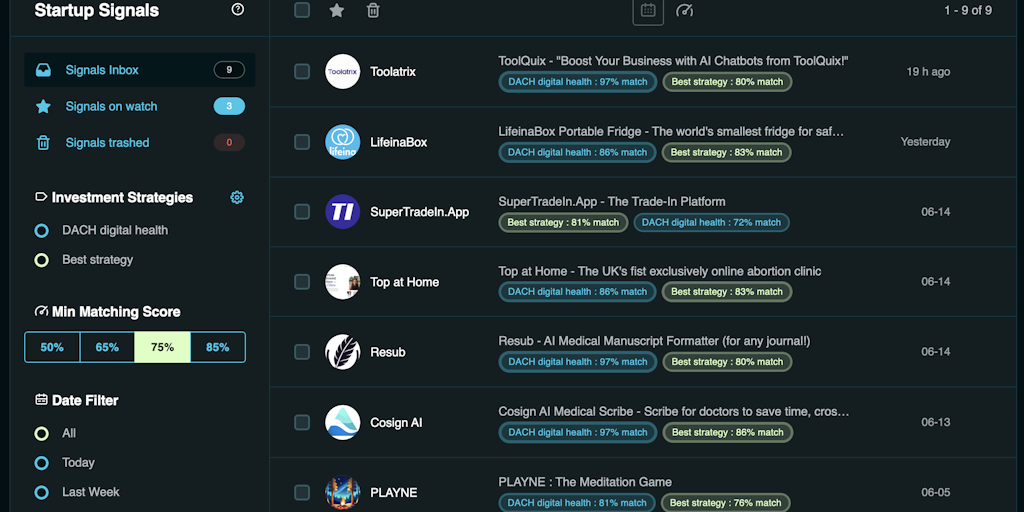Image resolution: width=1024 pixels, height=512 pixels.
Task: Click PLAYNE DACH digital health 81% tag
Action: point(577,502)
